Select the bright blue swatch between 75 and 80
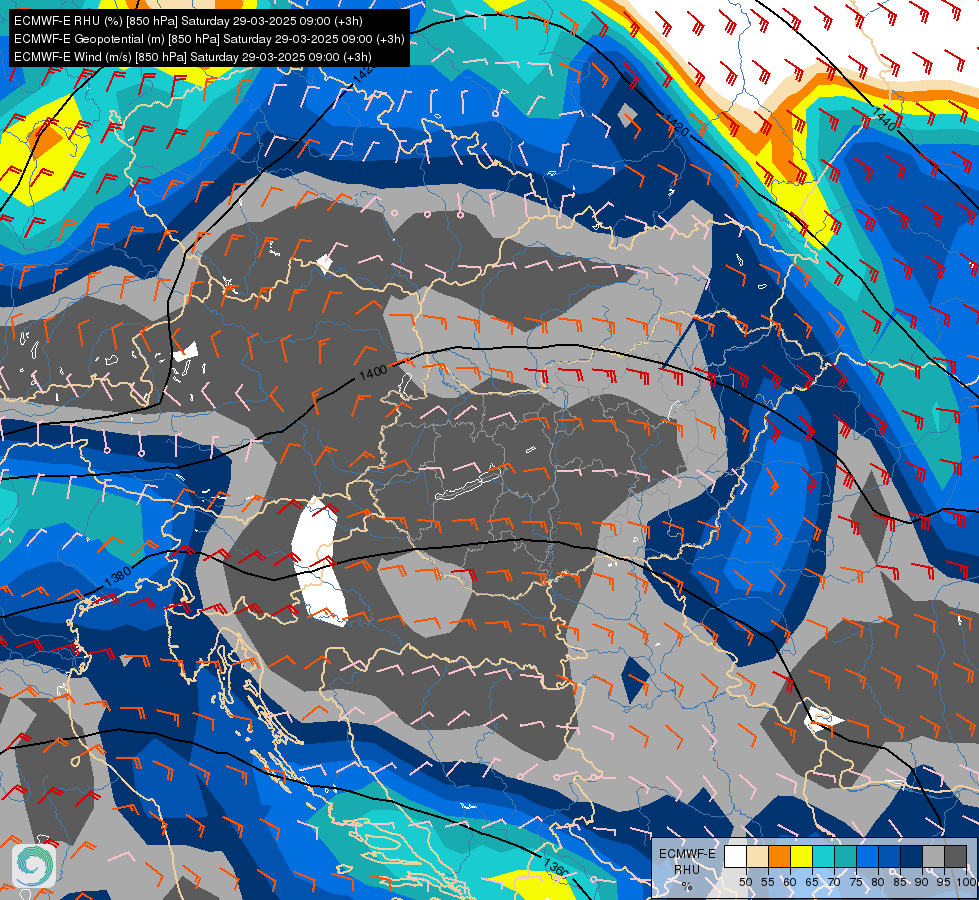The height and width of the screenshot is (900, 979). 867,856
